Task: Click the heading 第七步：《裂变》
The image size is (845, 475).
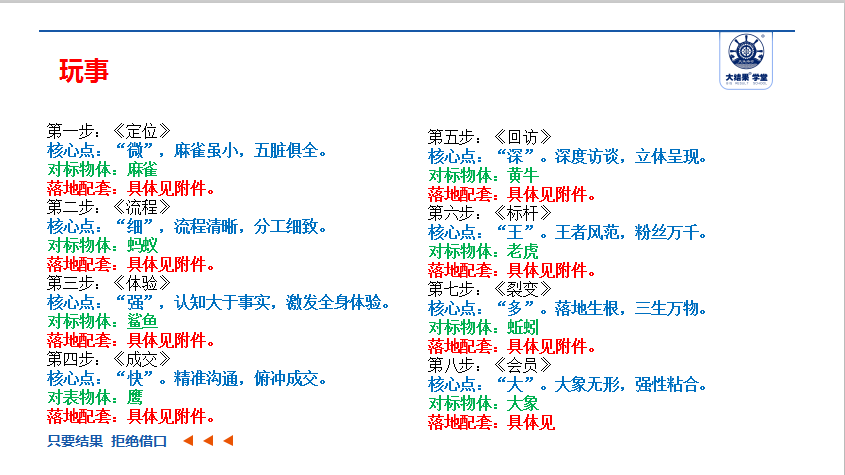Action: click(490, 289)
